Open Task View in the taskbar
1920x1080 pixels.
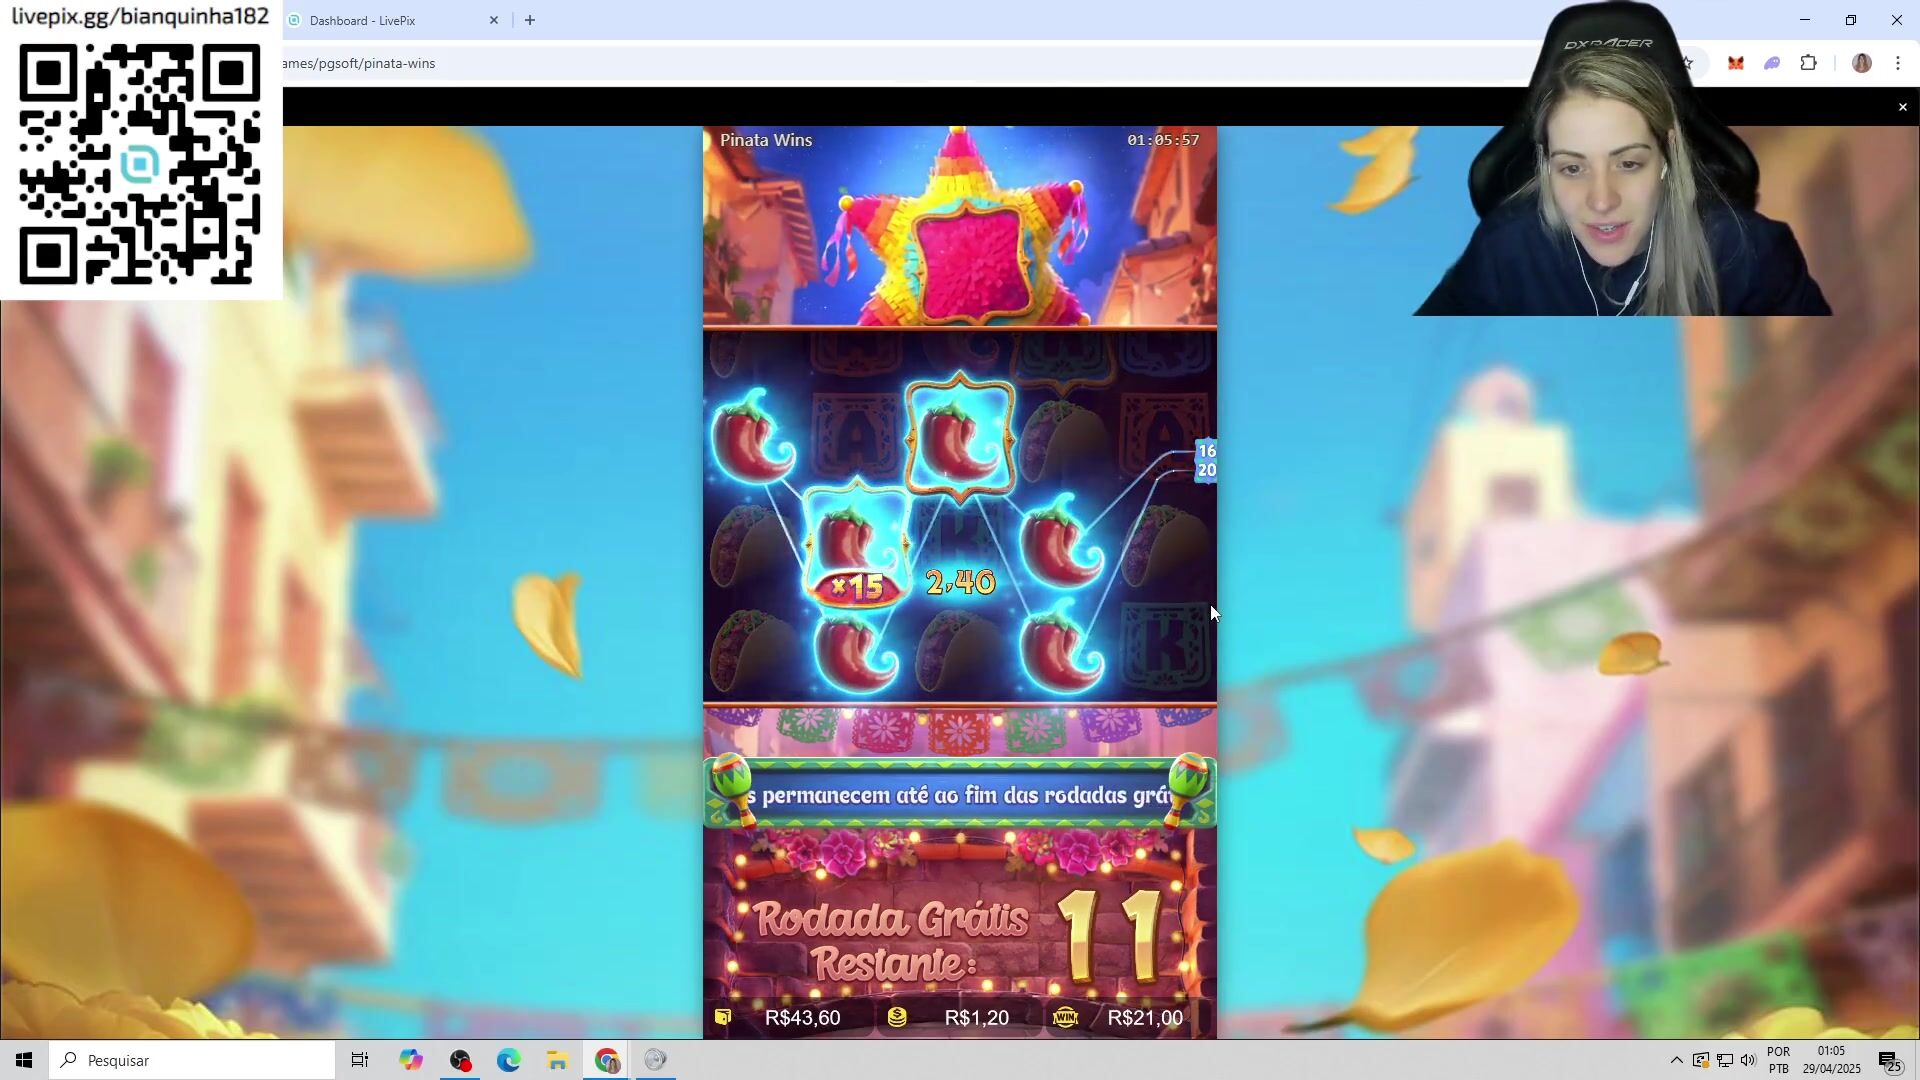(x=360, y=1060)
